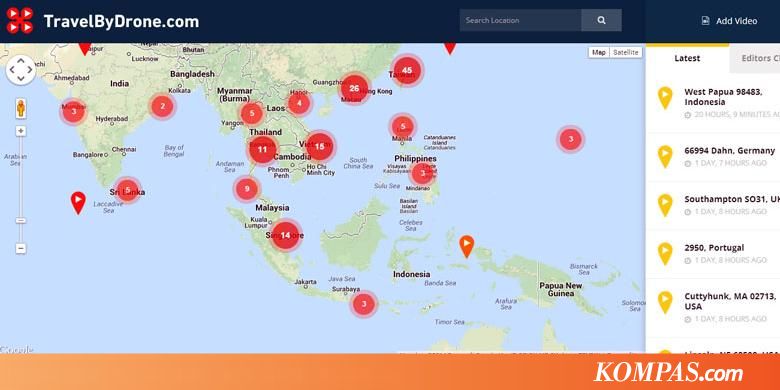Expand the Singapore cluster of 14
This screenshot has height=390, width=780.
point(285,235)
